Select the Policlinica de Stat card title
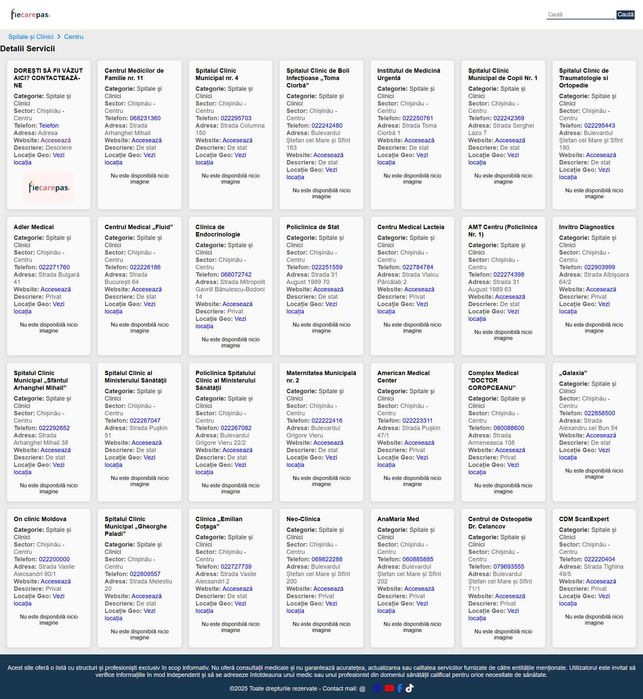The image size is (643, 699). pos(313,227)
